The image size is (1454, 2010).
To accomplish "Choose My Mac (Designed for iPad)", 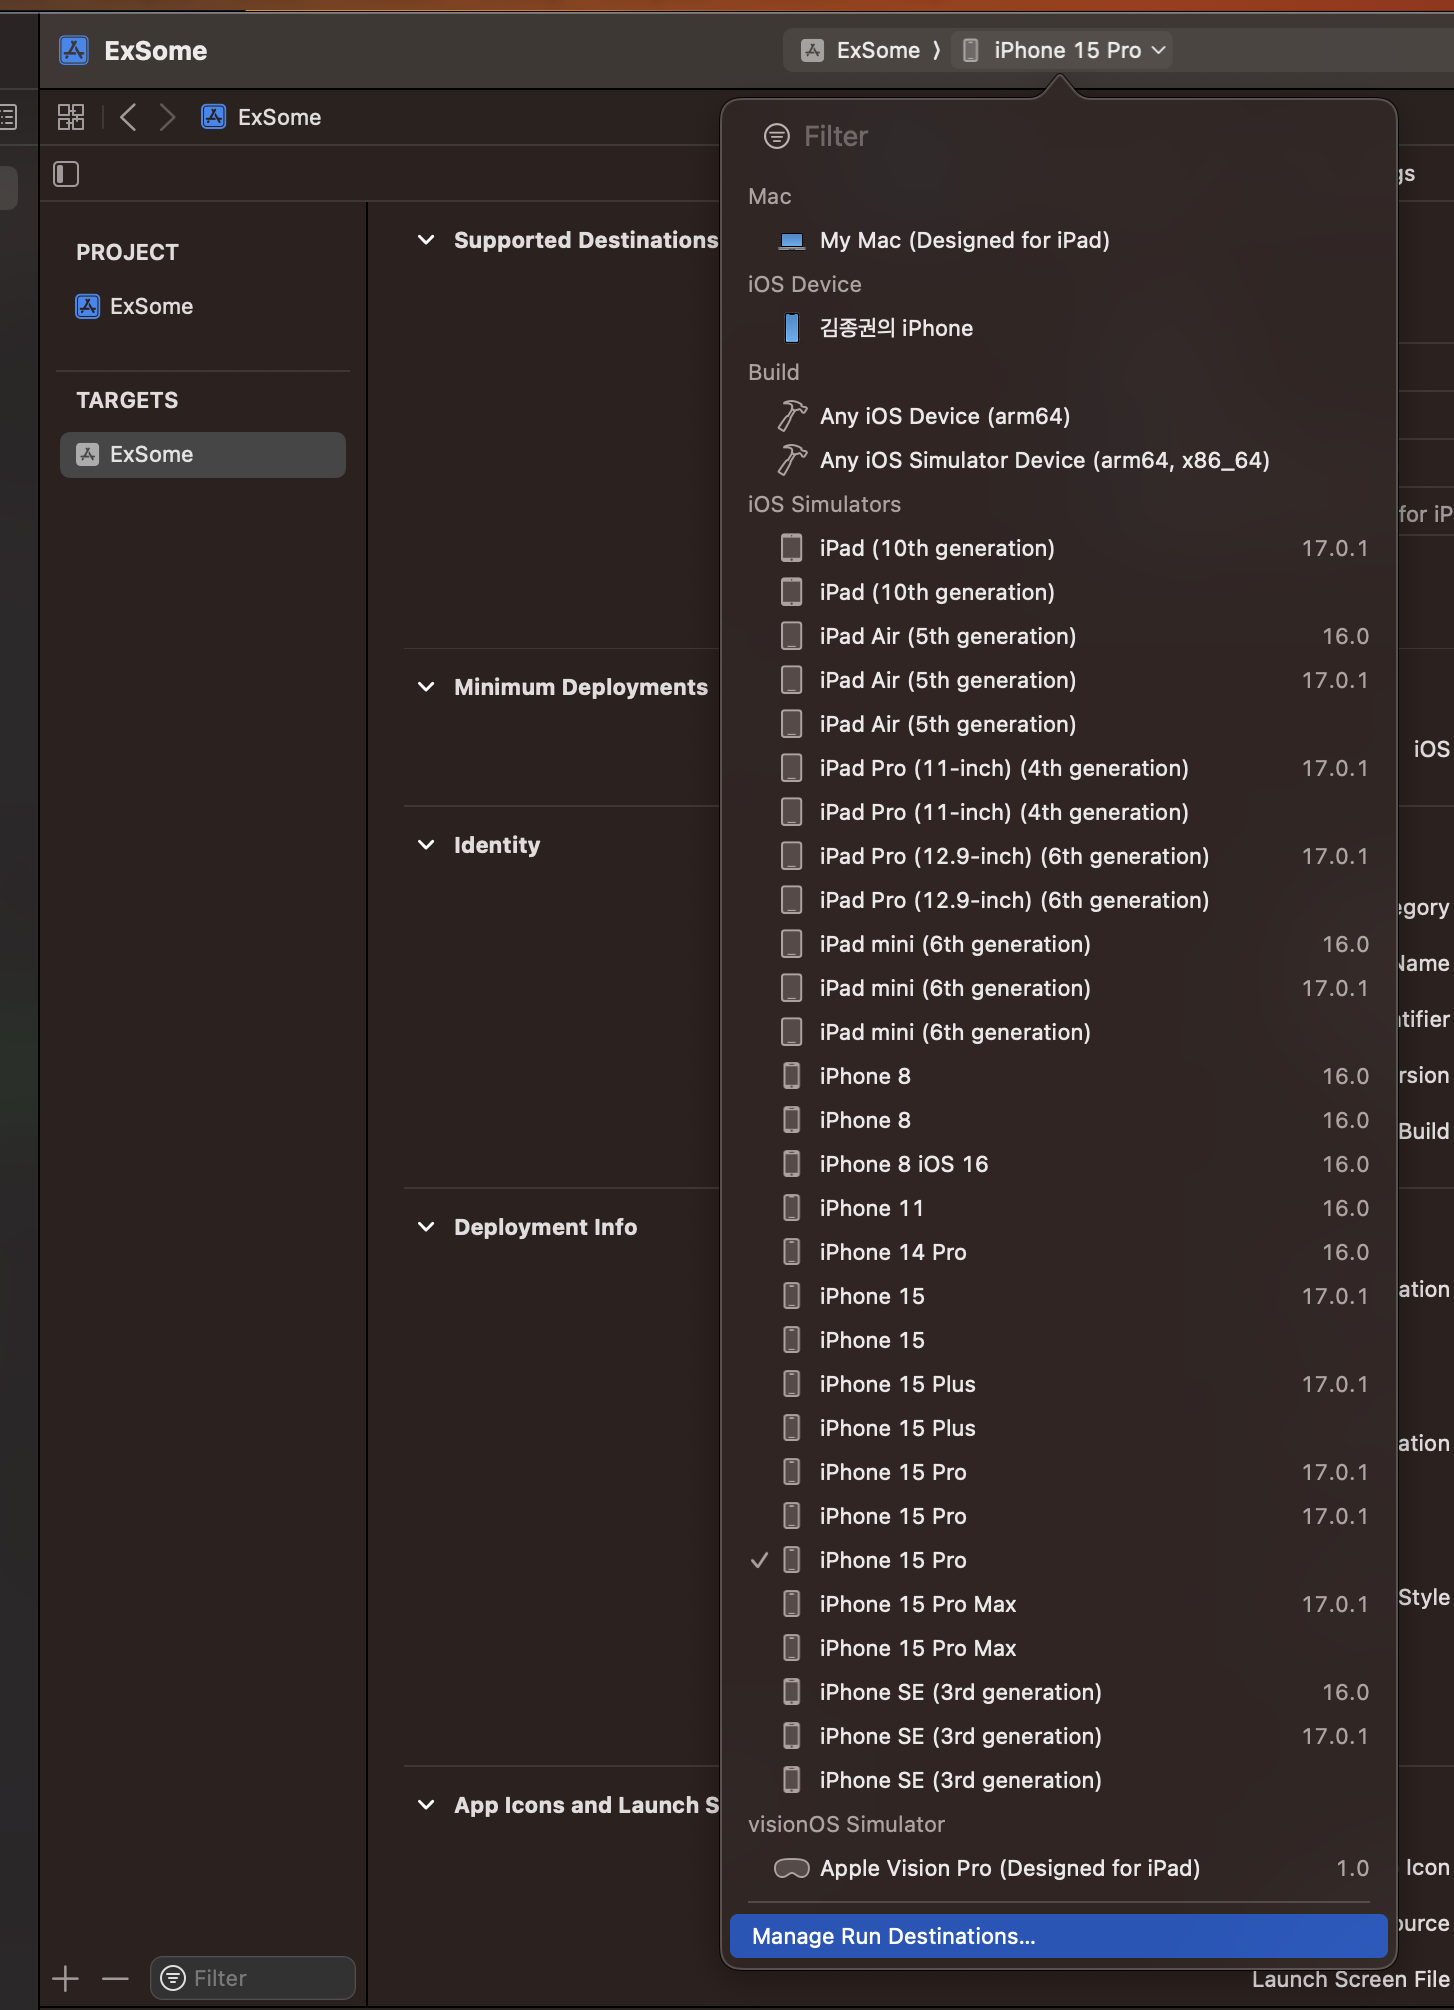I will [x=1059, y=240].
